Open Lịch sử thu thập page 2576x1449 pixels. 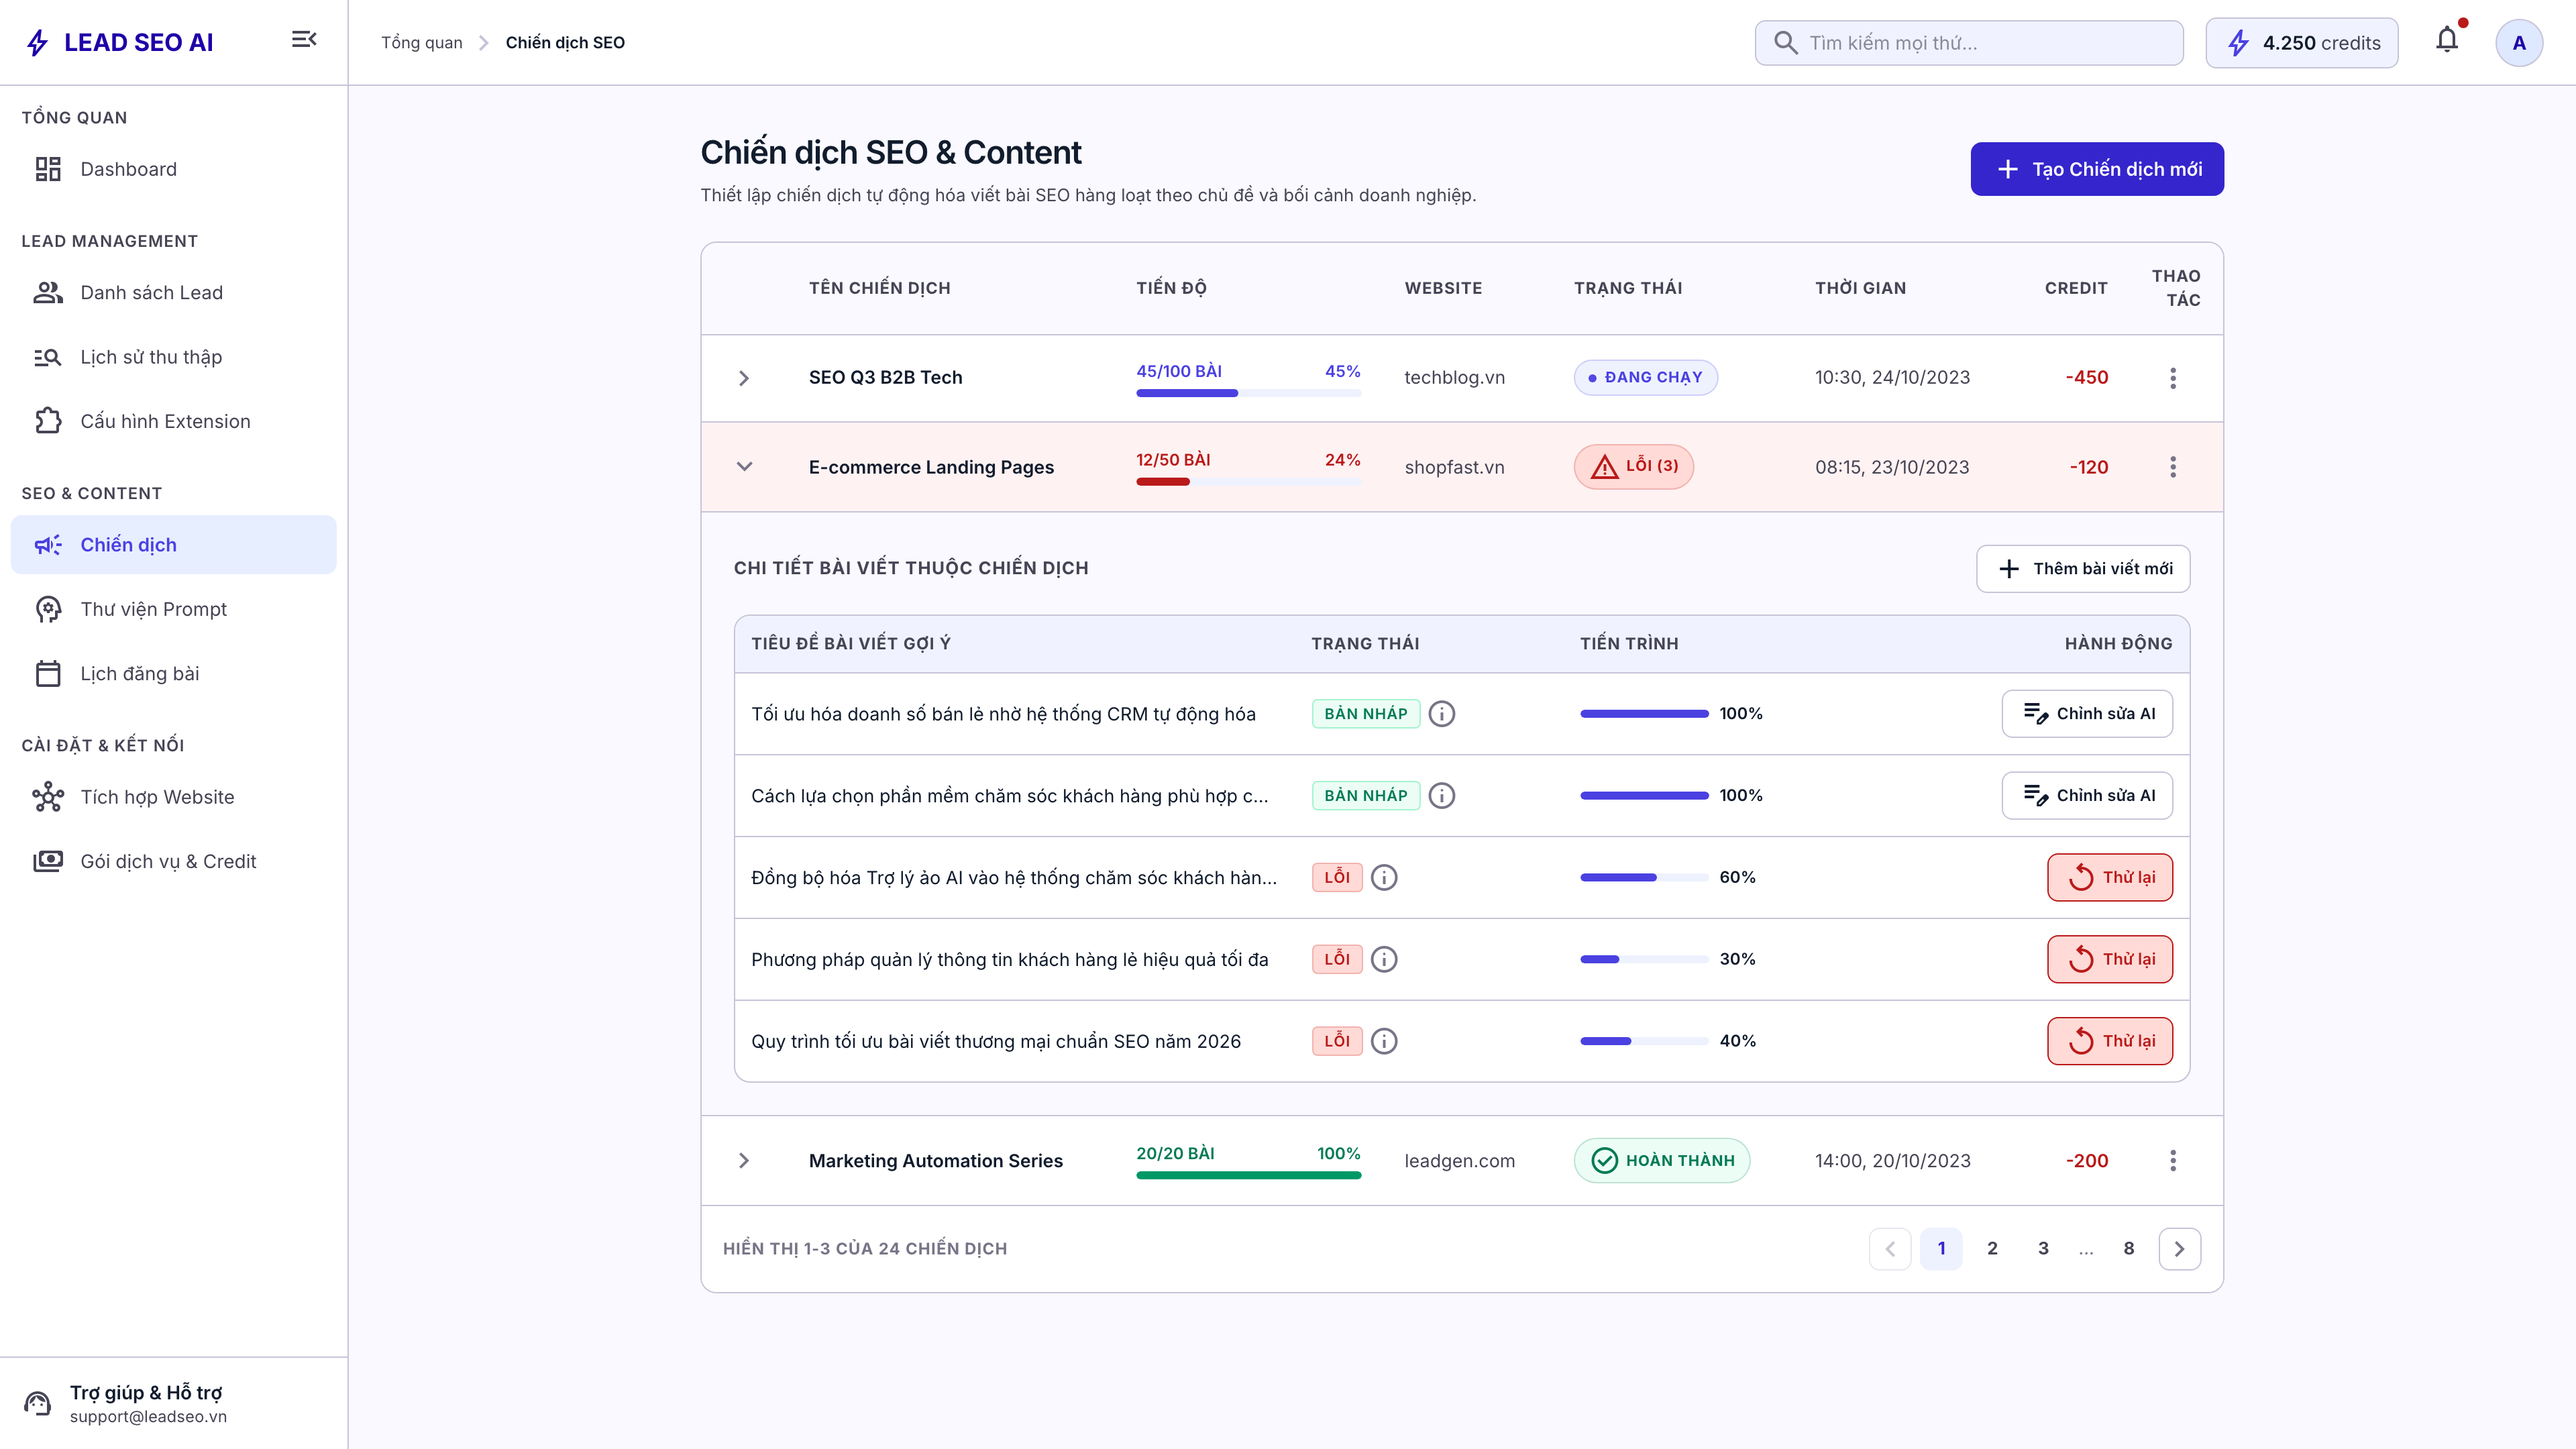pos(174,357)
